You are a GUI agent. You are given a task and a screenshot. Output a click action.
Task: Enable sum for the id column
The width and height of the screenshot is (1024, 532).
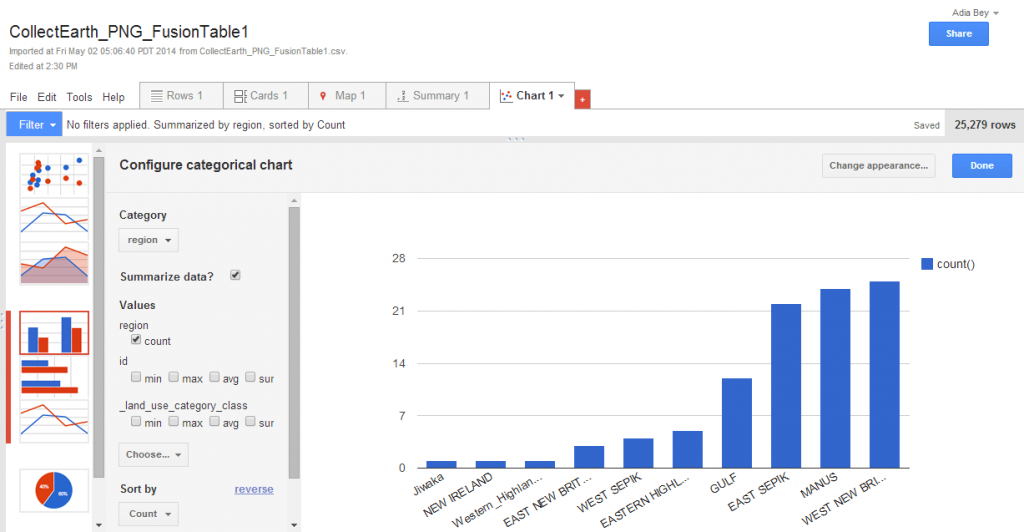pos(250,377)
